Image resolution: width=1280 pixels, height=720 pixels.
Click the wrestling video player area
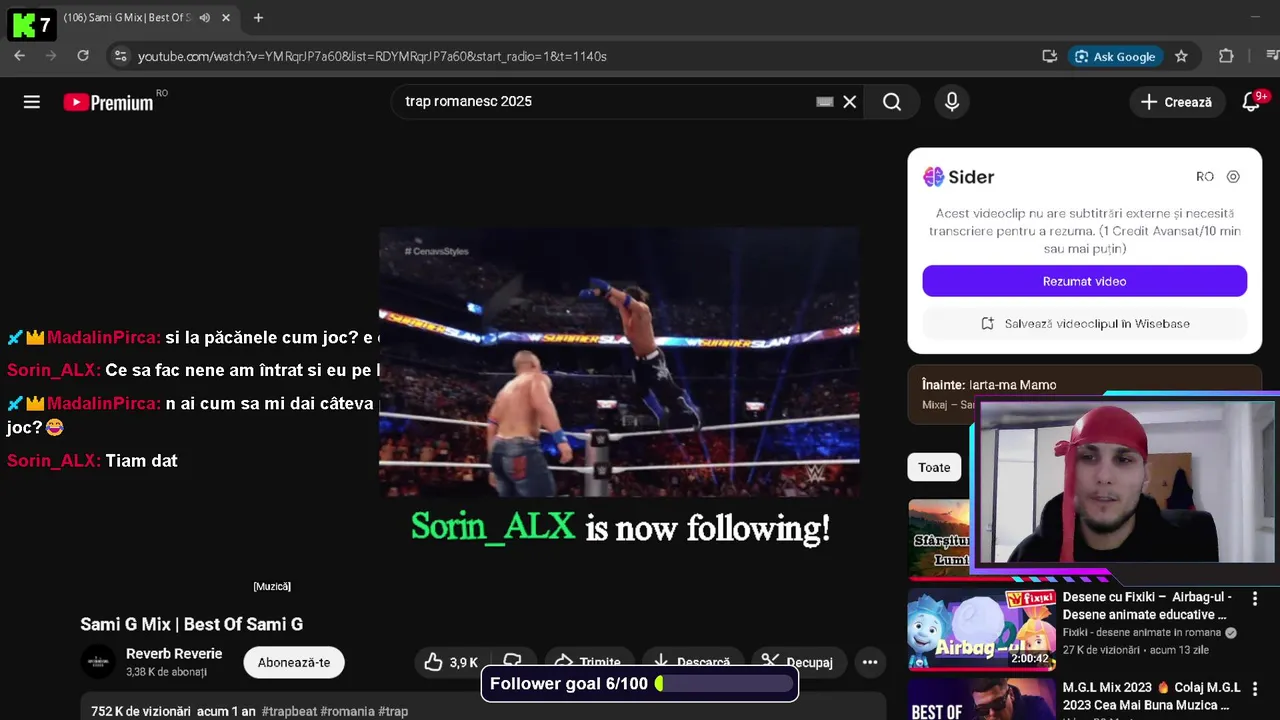[x=619, y=361]
